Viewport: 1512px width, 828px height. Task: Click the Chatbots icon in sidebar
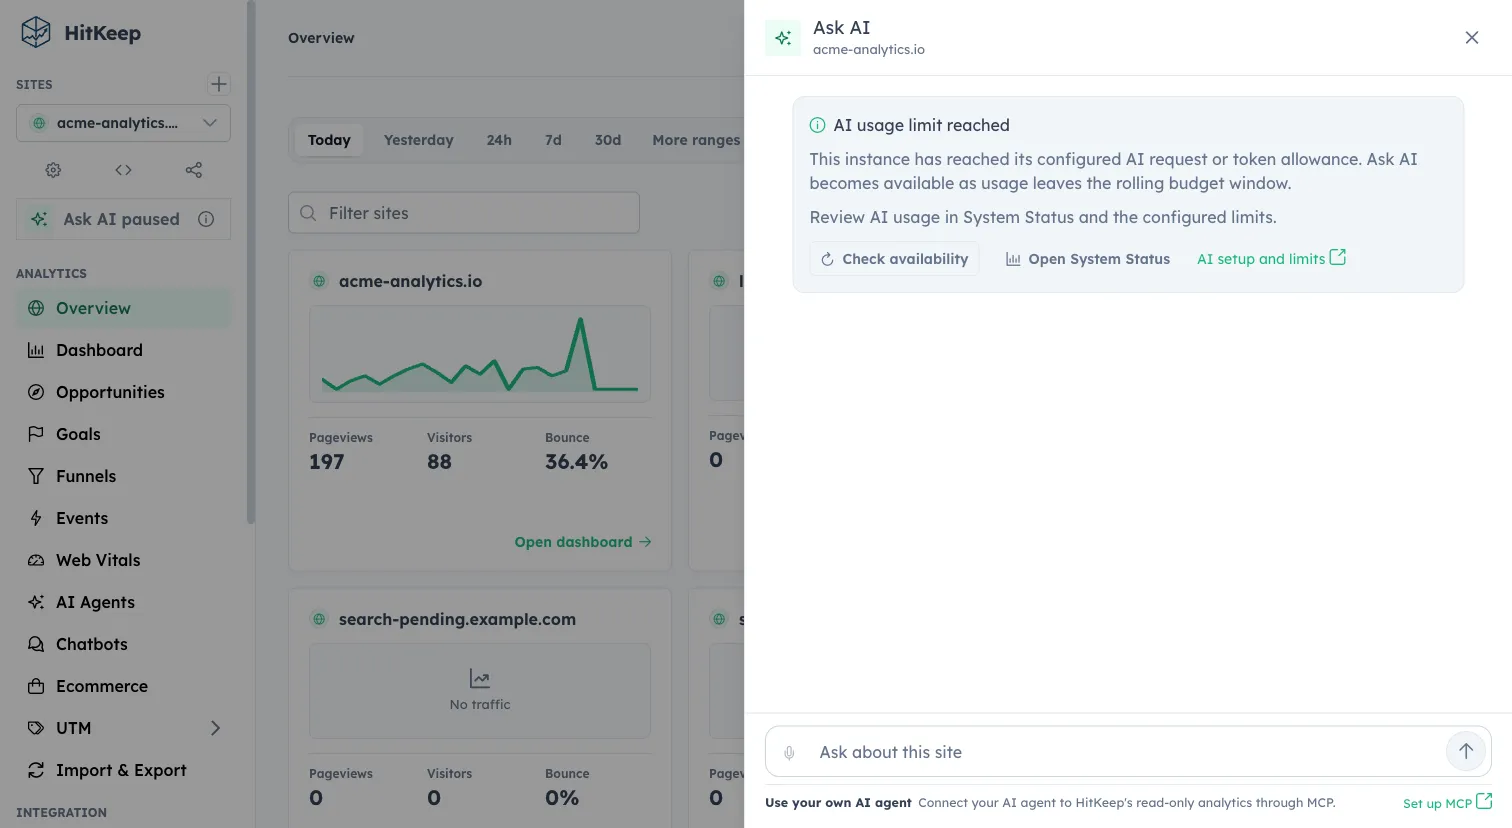coord(36,644)
